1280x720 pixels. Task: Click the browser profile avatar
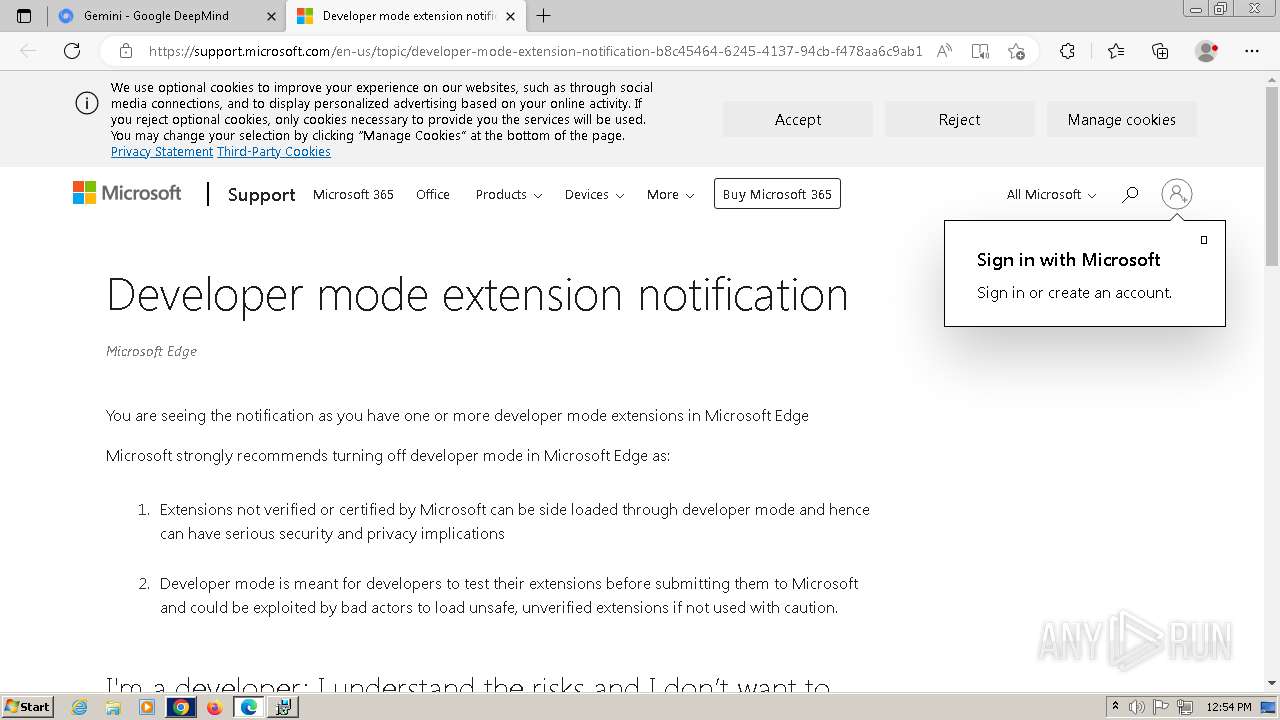coord(1207,51)
